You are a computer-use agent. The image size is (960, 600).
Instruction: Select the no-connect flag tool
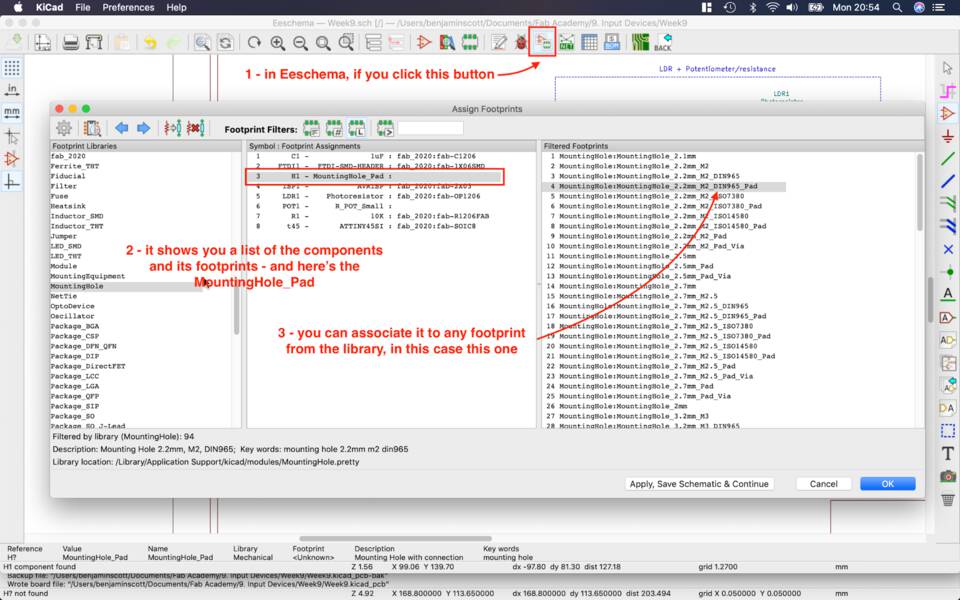(x=948, y=249)
